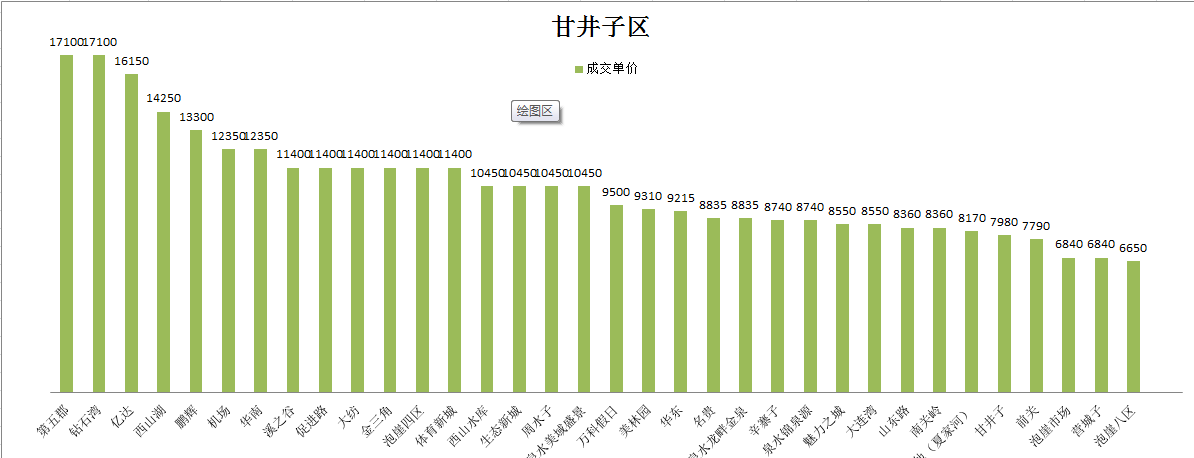Click the data label 9215 above 华东
Image resolution: width=1194 pixels, height=458 pixels.
tap(680, 198)
